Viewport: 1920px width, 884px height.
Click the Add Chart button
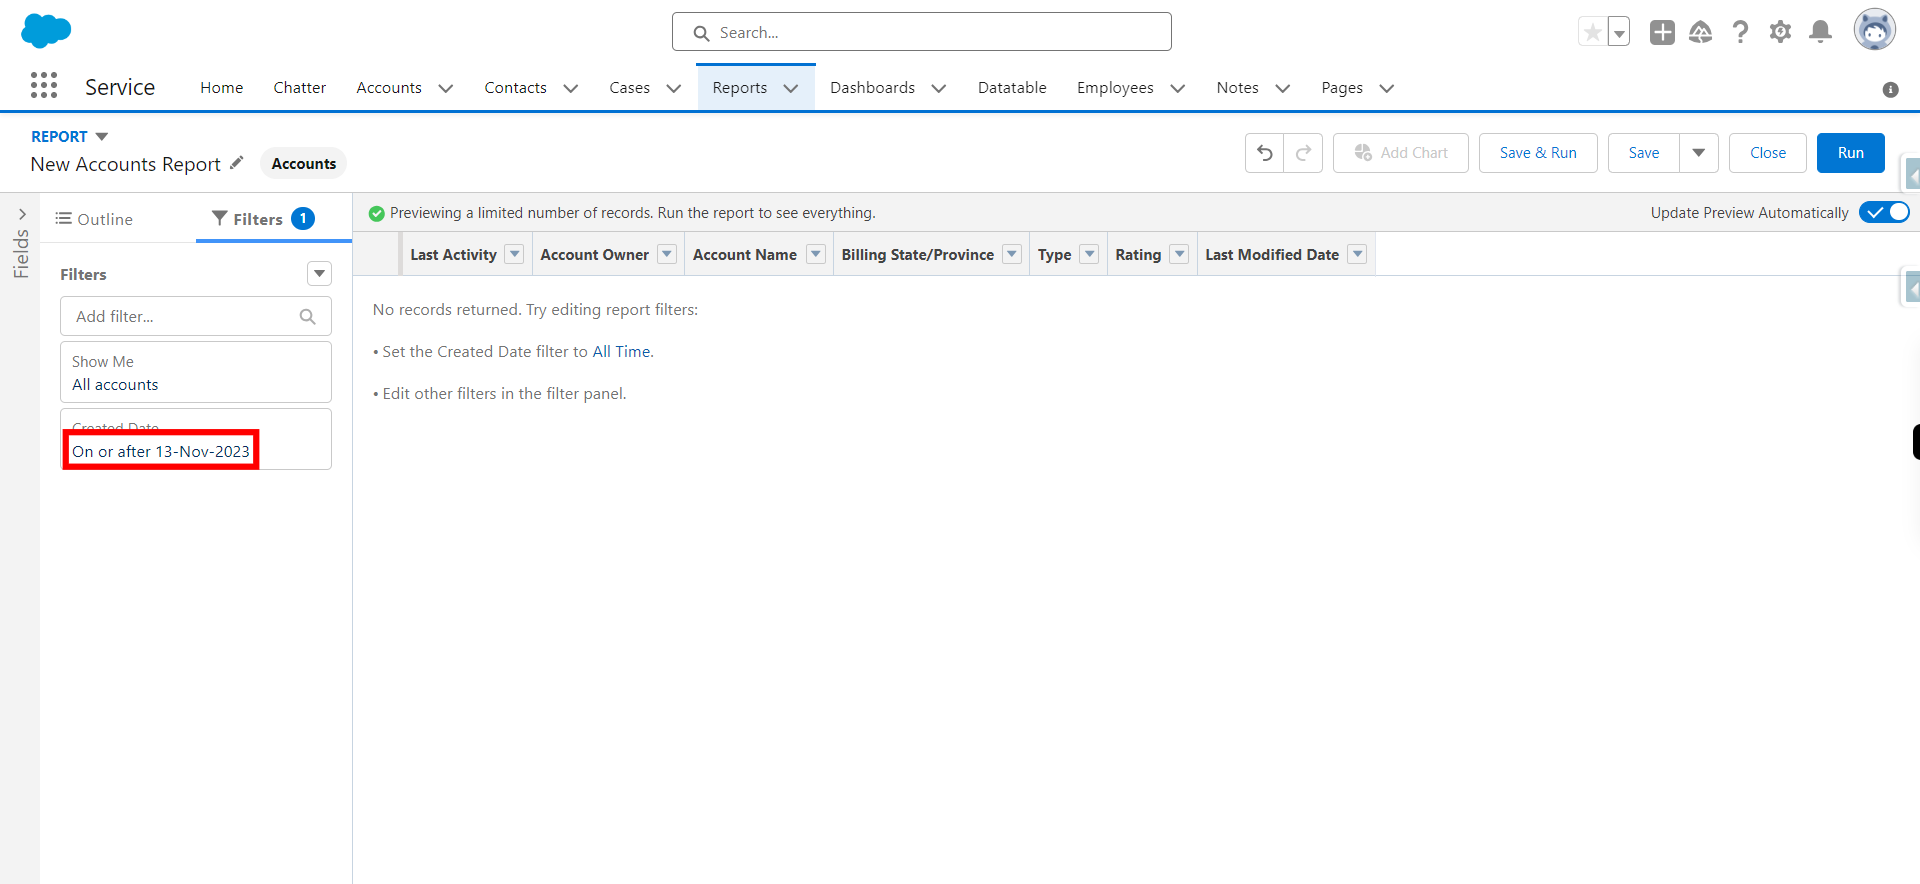[x=1401, y=153]
